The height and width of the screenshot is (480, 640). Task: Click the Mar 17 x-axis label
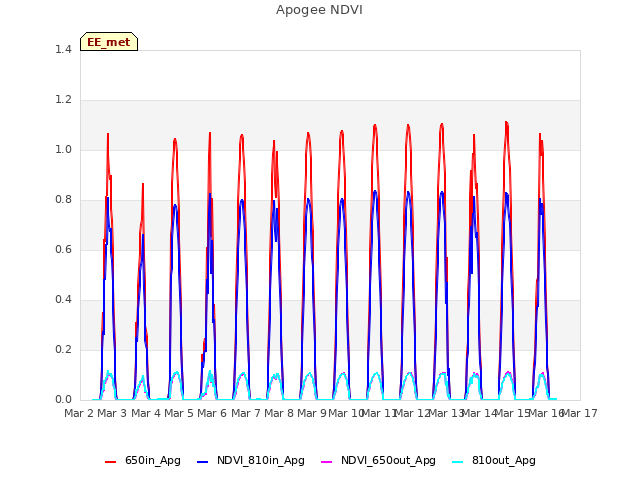(x=580, y=413)
